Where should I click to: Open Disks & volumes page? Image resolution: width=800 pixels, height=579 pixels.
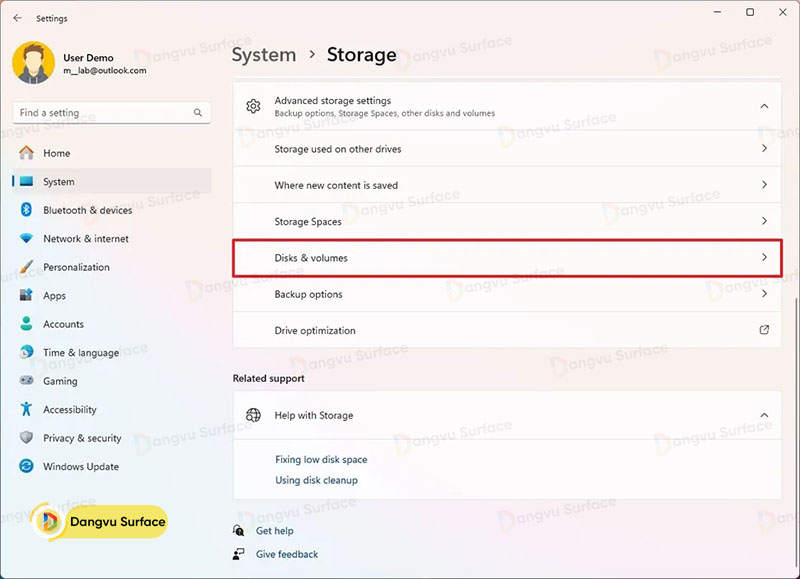click(507, 258)
